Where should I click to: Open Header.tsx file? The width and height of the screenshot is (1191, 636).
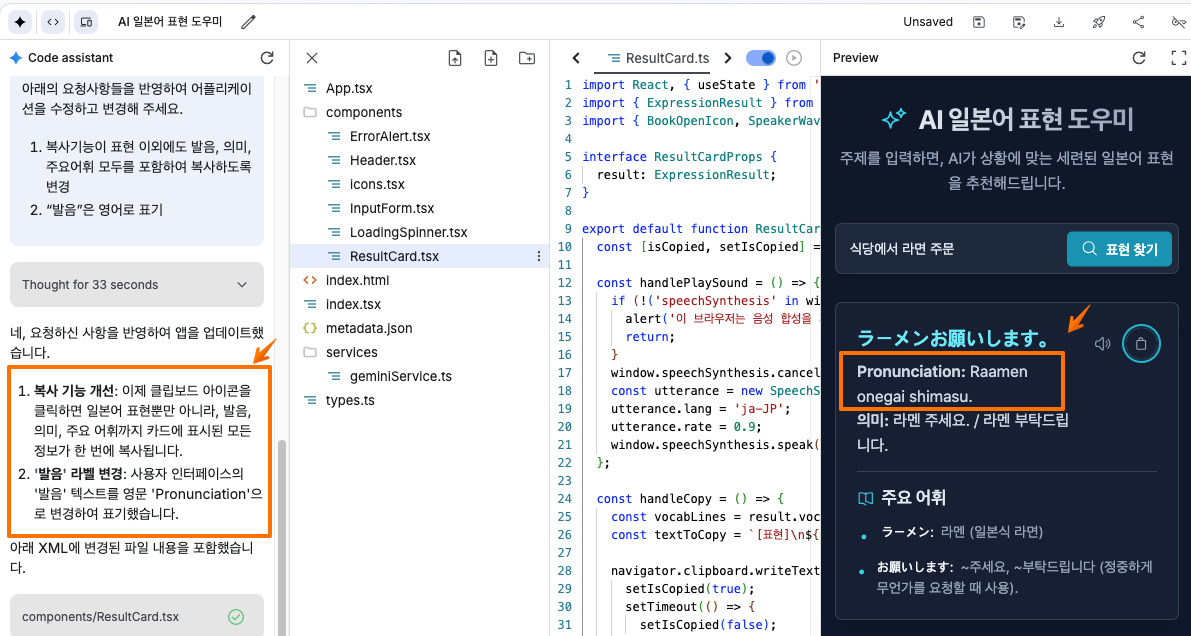(x=383, y=160)
